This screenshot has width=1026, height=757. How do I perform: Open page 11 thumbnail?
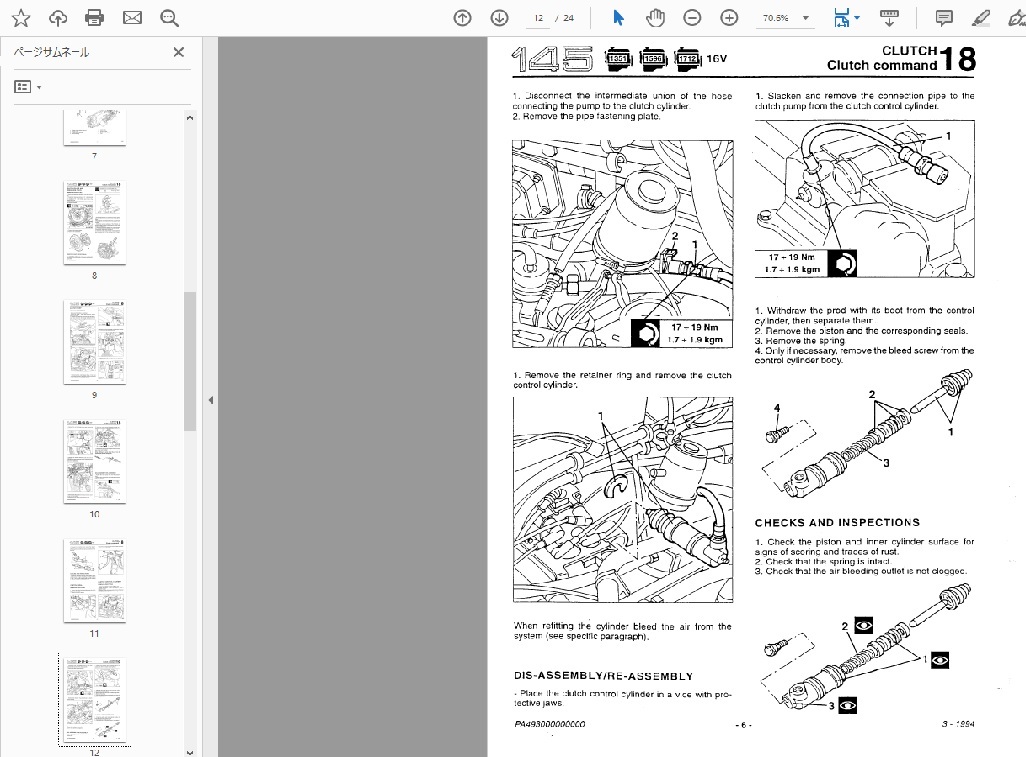[95, 581]
